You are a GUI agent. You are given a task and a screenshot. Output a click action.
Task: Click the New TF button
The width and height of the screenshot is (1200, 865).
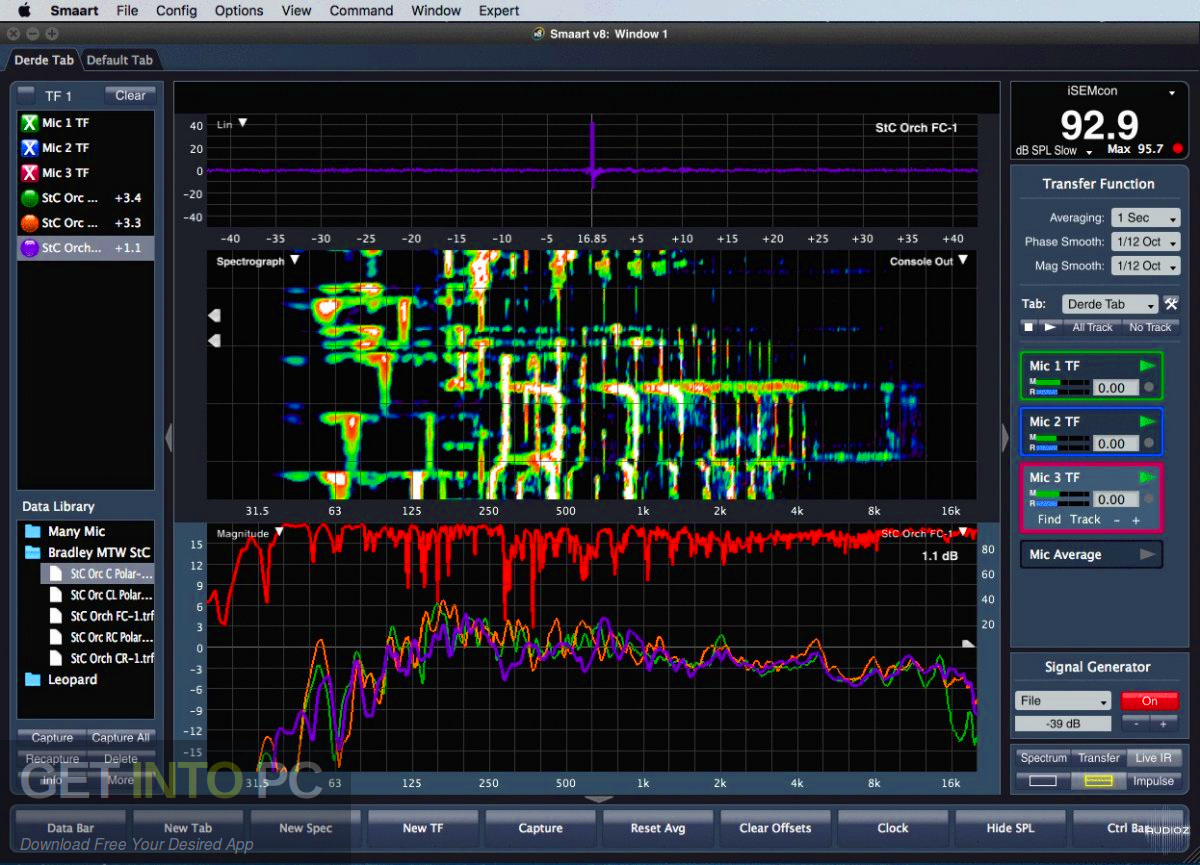pyautogui.click(x=423, y=828)
